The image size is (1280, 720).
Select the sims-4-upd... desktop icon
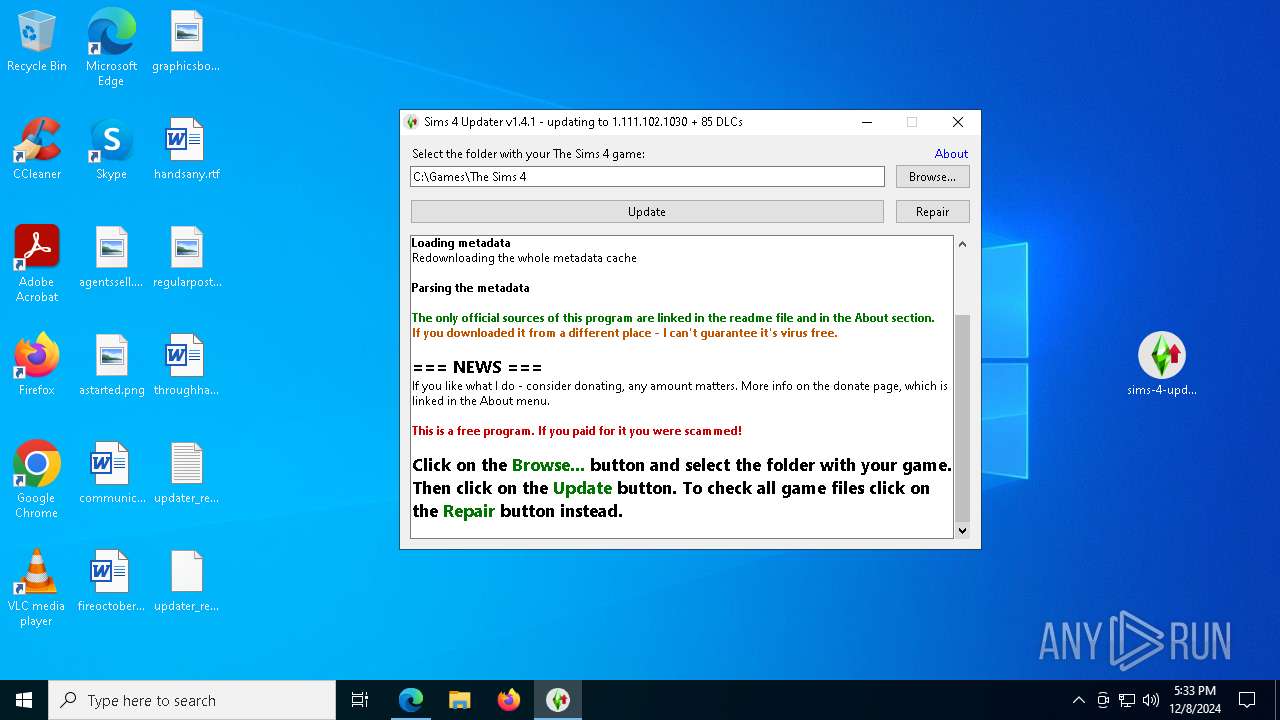point(1161,364)
